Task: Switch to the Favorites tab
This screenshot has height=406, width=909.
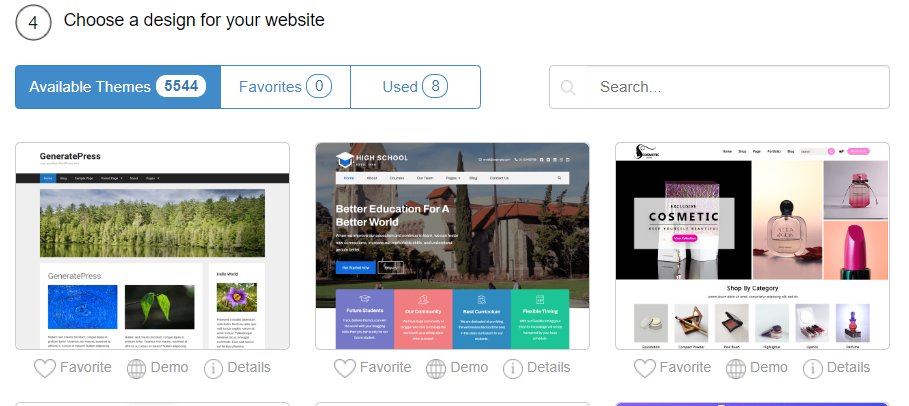Action: coord(285,87)
